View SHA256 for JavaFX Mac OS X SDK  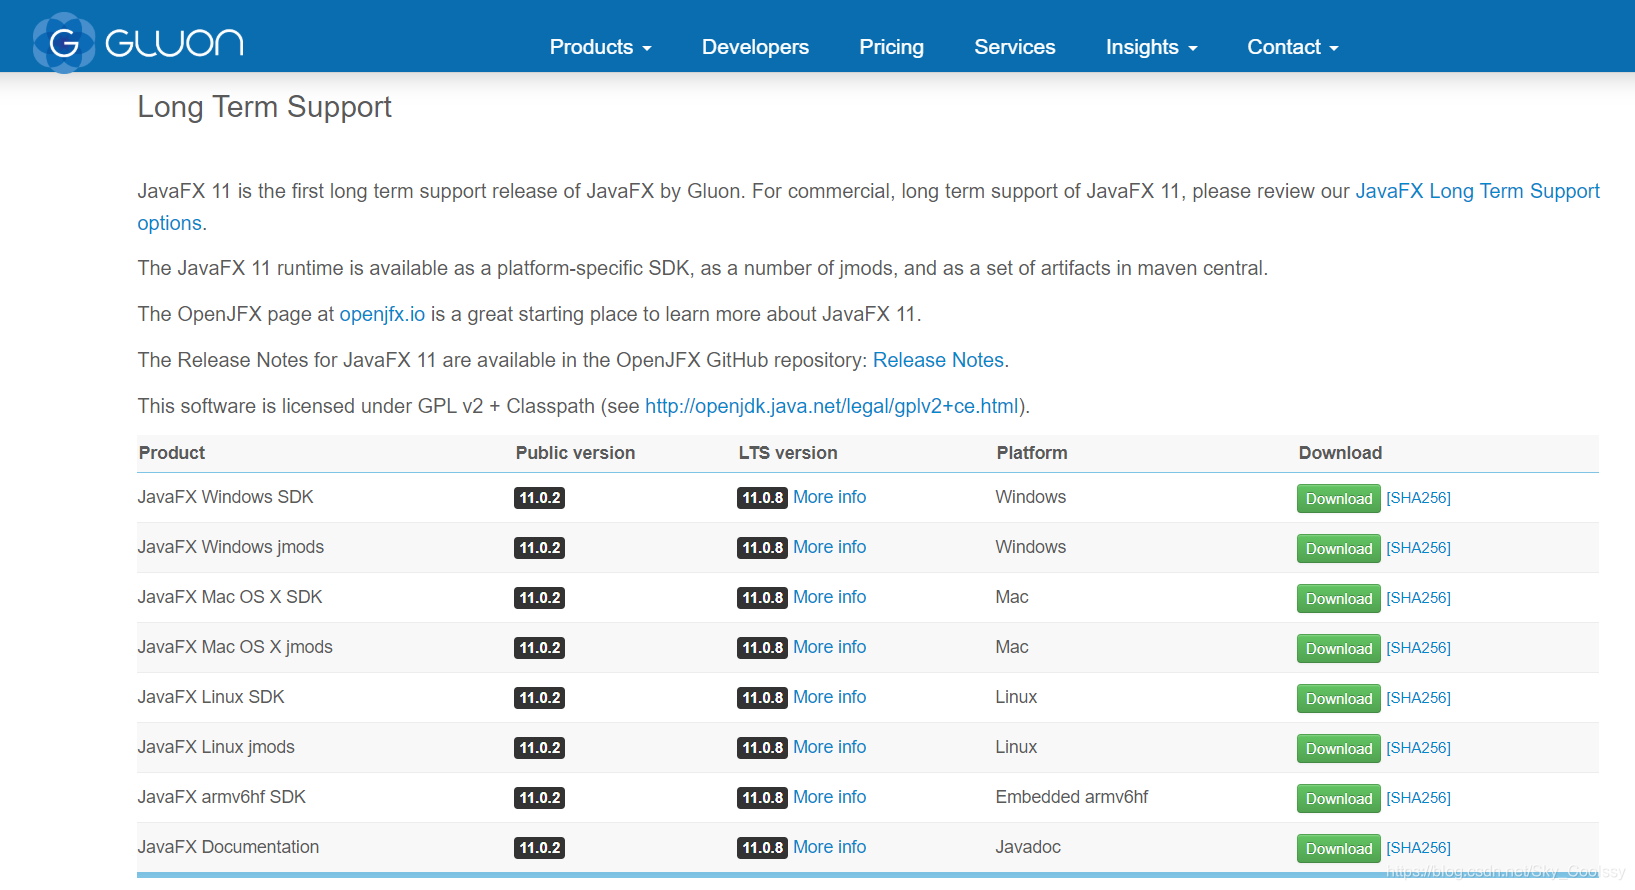[x=1418, y=597]
